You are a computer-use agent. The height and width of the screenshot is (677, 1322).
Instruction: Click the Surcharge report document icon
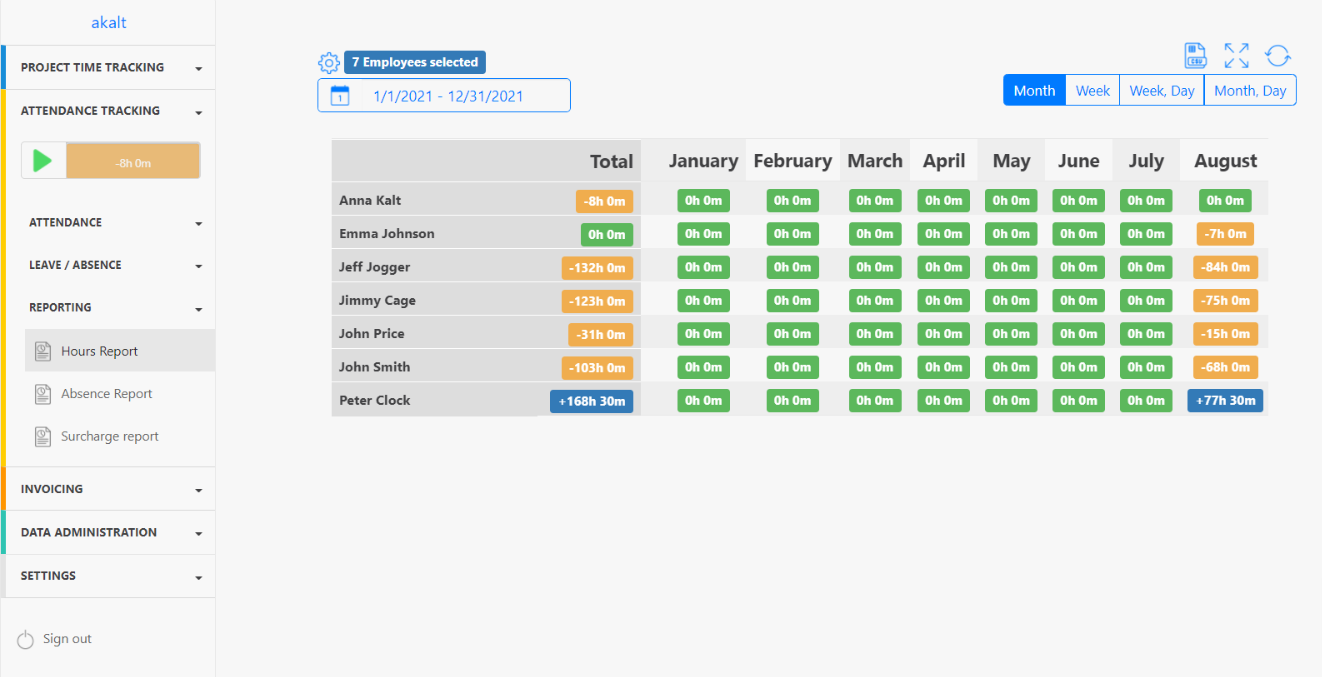(x=43, y=437)
